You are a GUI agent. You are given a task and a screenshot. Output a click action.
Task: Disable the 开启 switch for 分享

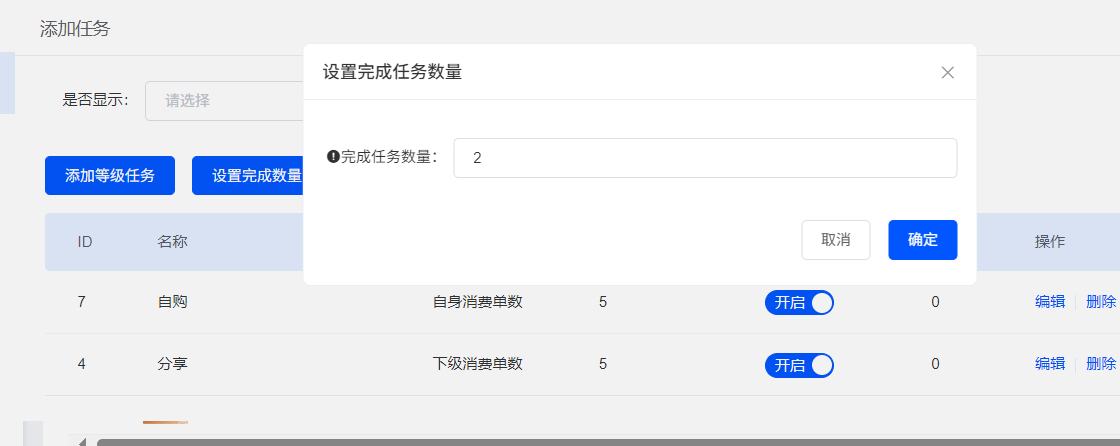[799, 365]
